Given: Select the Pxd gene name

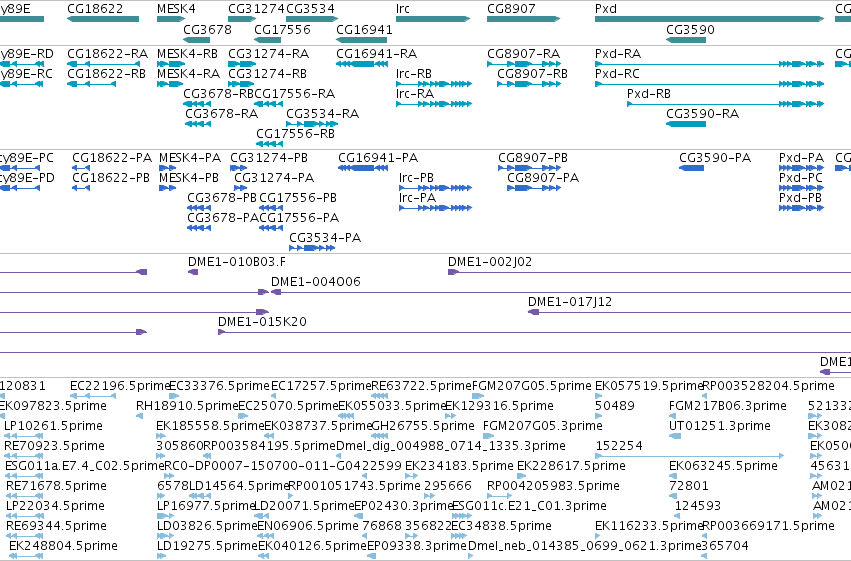Looking at the screenshot, I should tap(606, 9).
